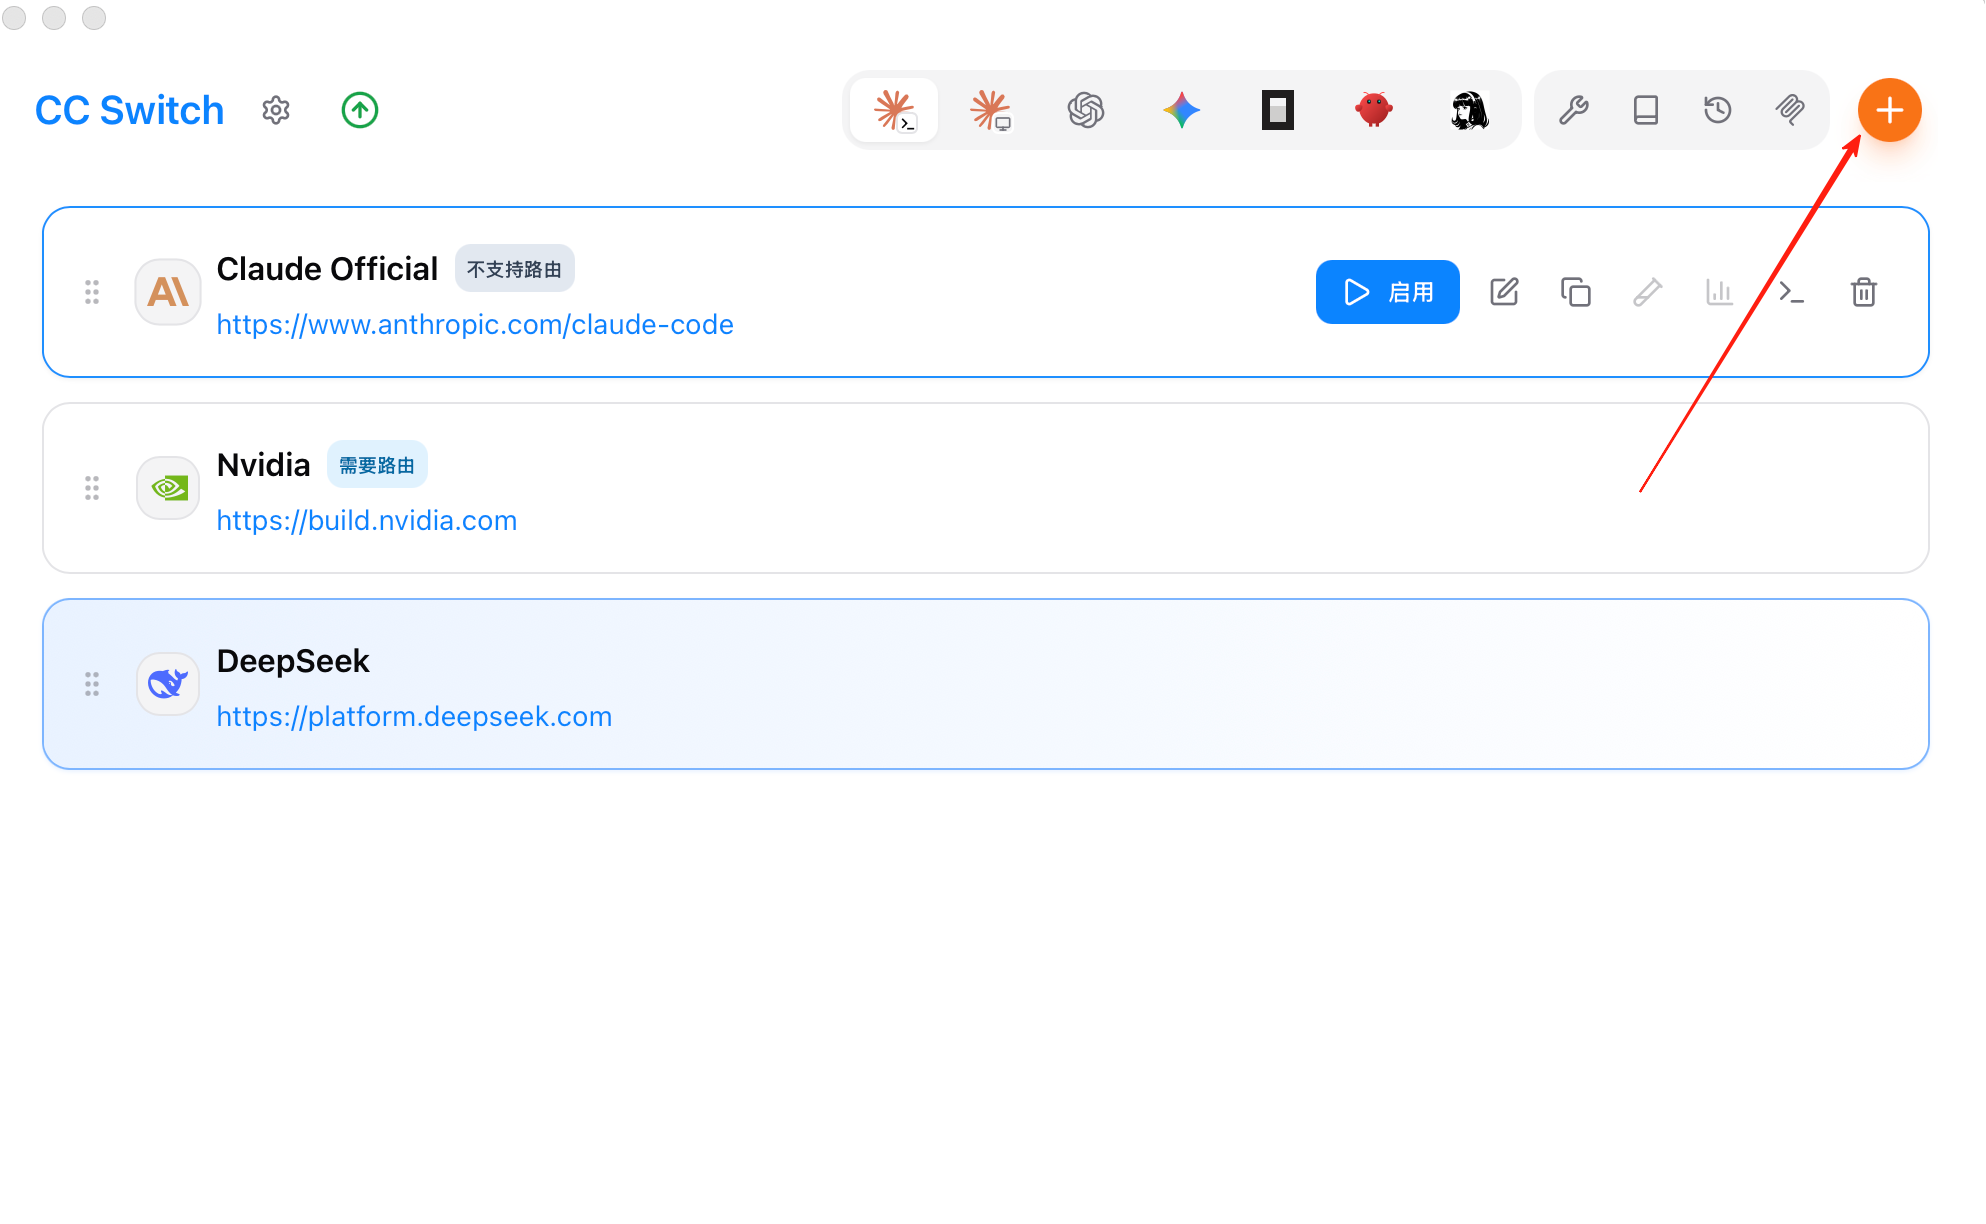This screenshot has height=1224, width=1986.
Task: Click the 需要路由 badge on Nvidia
Action: pyautogui.click(x=377, y=464)
